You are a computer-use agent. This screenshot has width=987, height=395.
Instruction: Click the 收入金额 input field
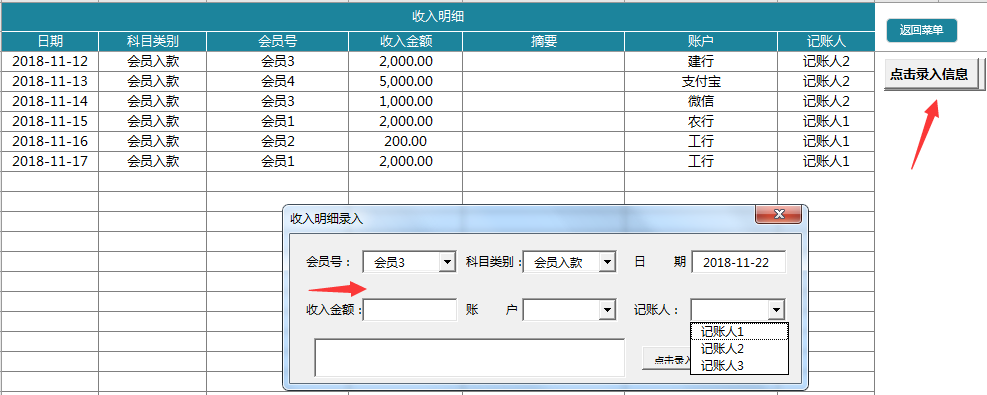(410, 309)
